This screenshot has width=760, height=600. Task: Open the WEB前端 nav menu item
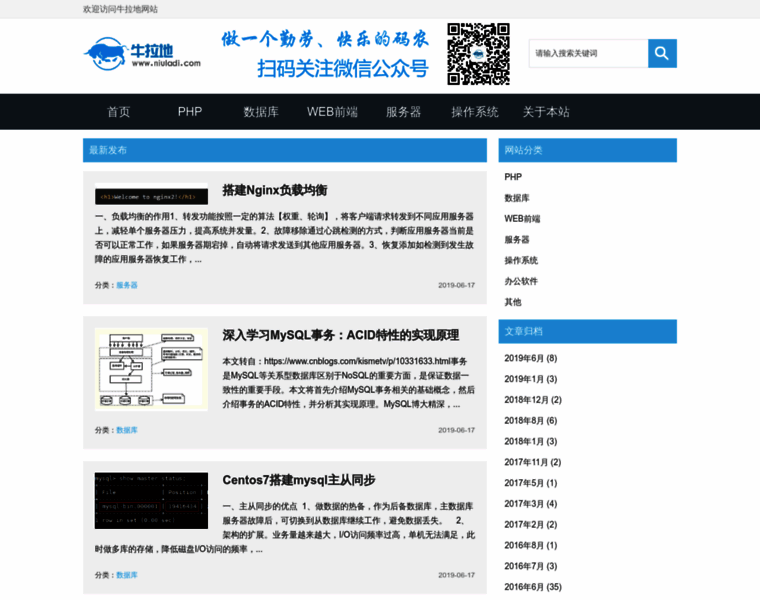(x=332, y=112)
